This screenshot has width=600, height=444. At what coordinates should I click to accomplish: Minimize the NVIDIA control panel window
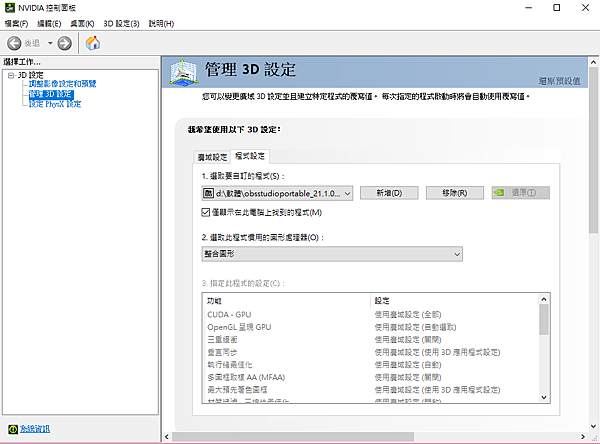[529, 8]
